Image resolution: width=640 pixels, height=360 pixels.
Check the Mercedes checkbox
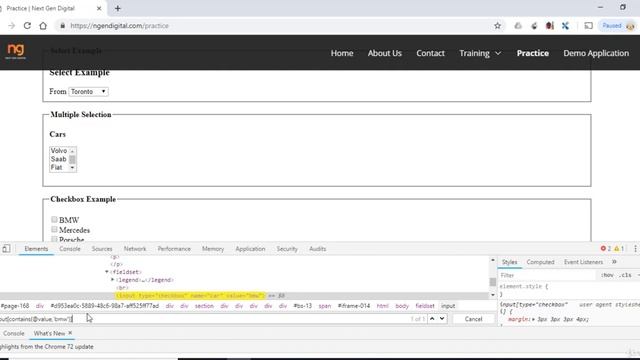(54, 229)
